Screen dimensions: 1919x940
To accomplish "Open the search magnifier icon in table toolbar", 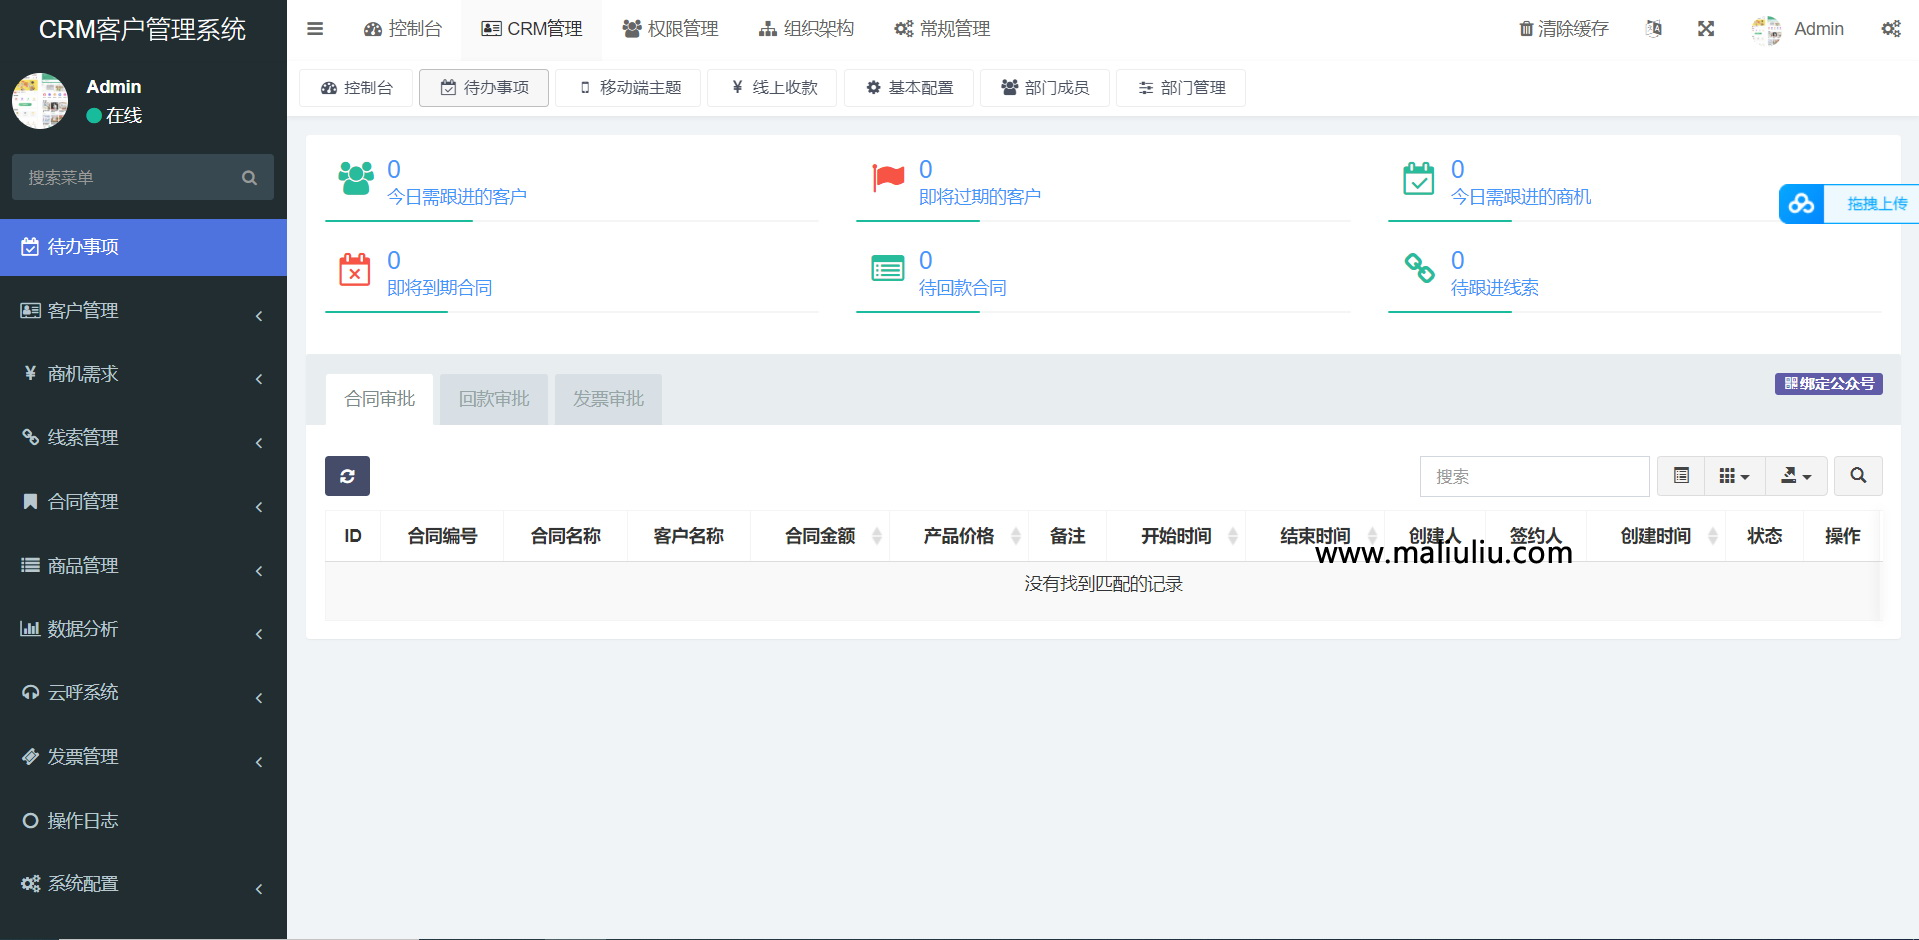I will click(1858, 476).
